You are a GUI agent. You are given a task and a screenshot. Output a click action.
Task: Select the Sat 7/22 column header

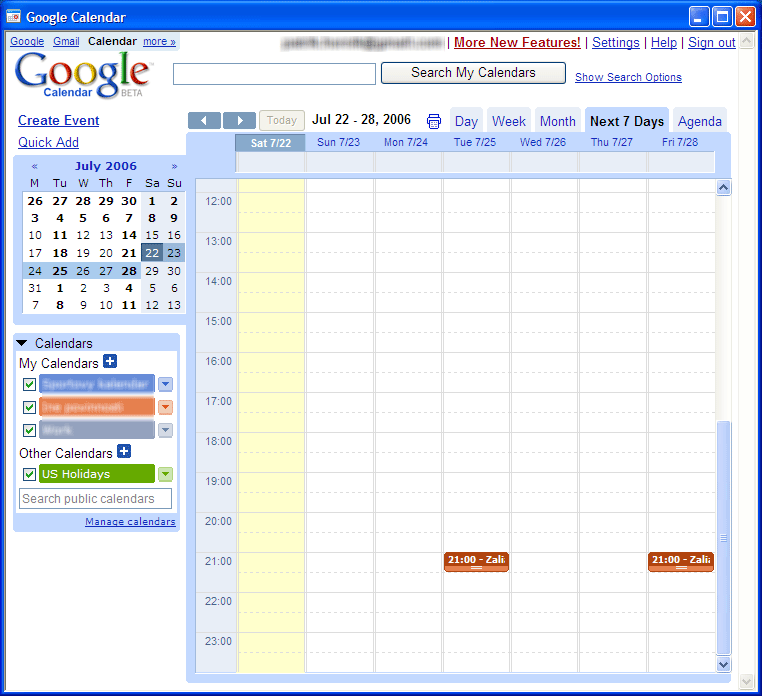(x=271, y=143)
